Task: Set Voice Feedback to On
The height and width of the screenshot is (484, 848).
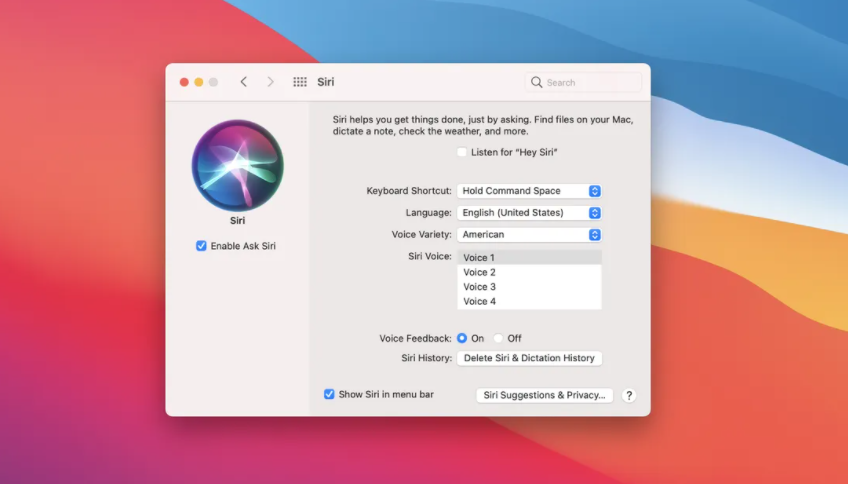Action: (x=462, y=338)
